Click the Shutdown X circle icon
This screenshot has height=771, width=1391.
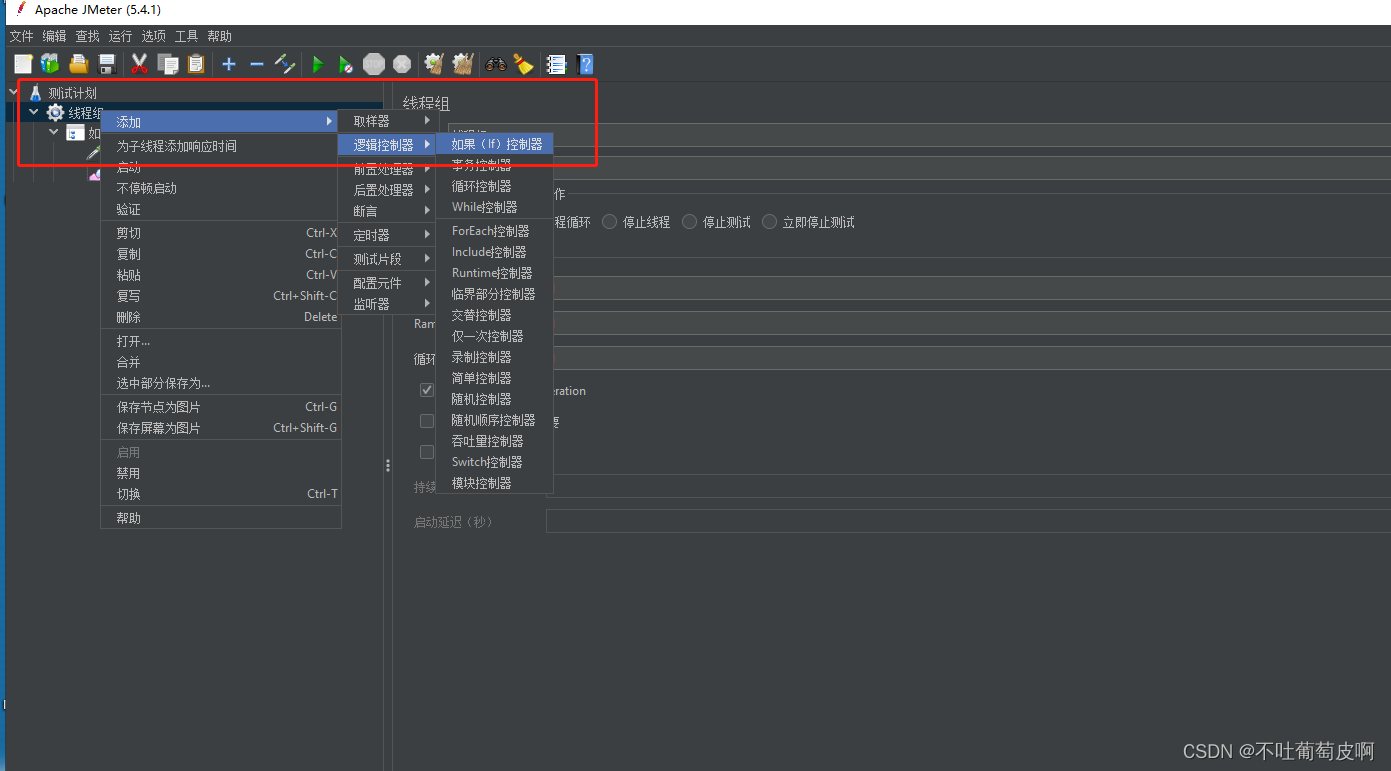[402, 64]
